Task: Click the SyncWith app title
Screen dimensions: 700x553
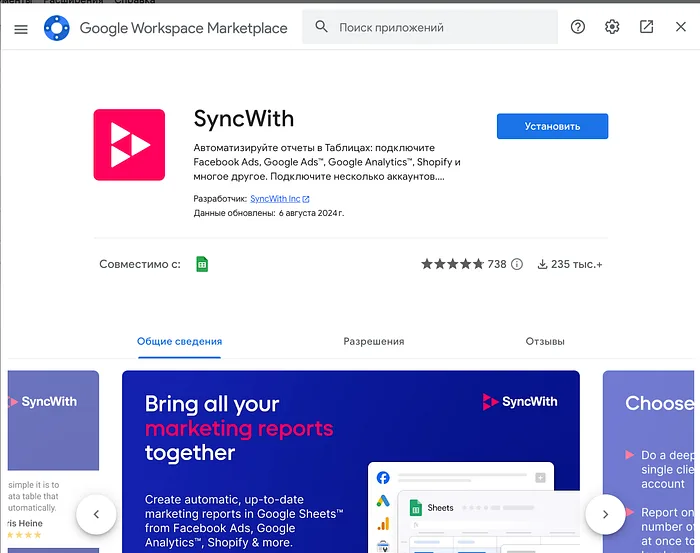Action: (244, 119)
